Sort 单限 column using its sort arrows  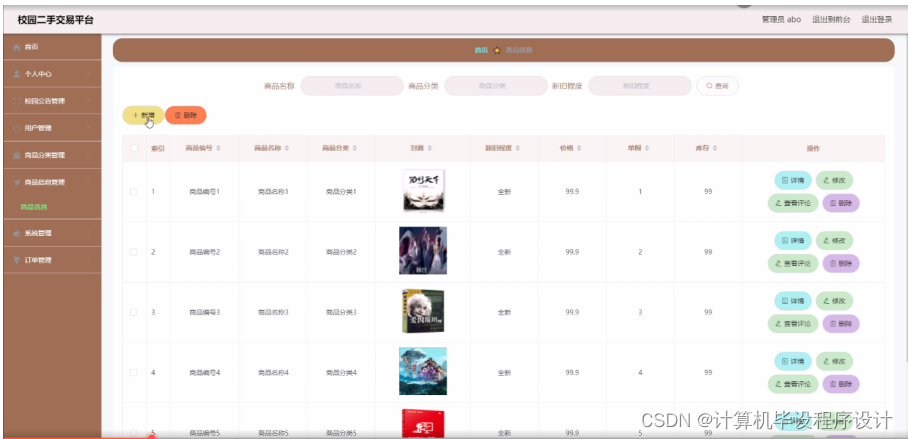(x=647, y=148)
